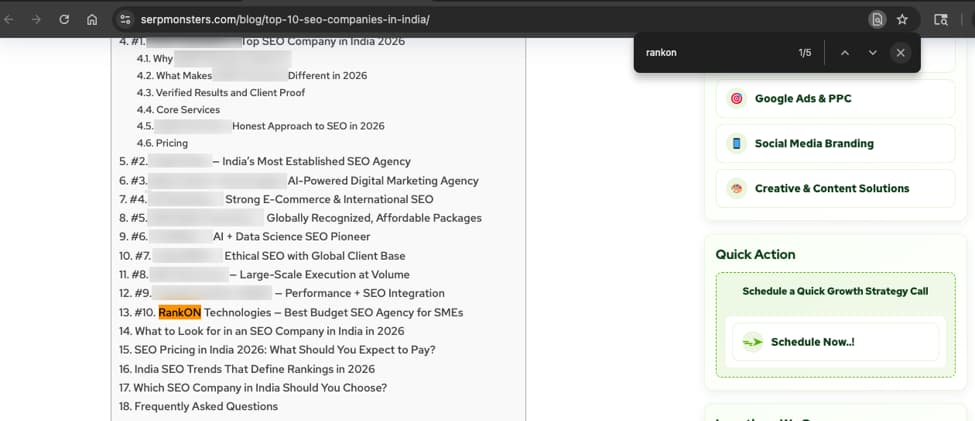Open Google Ads & PPC service
The image size is (975, 421).
(x=835, y=98)
